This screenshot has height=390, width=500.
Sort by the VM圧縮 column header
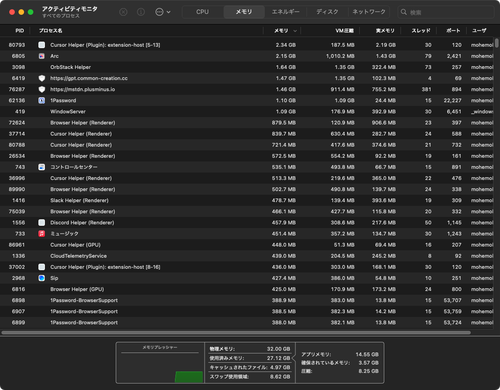coord(344,31)
